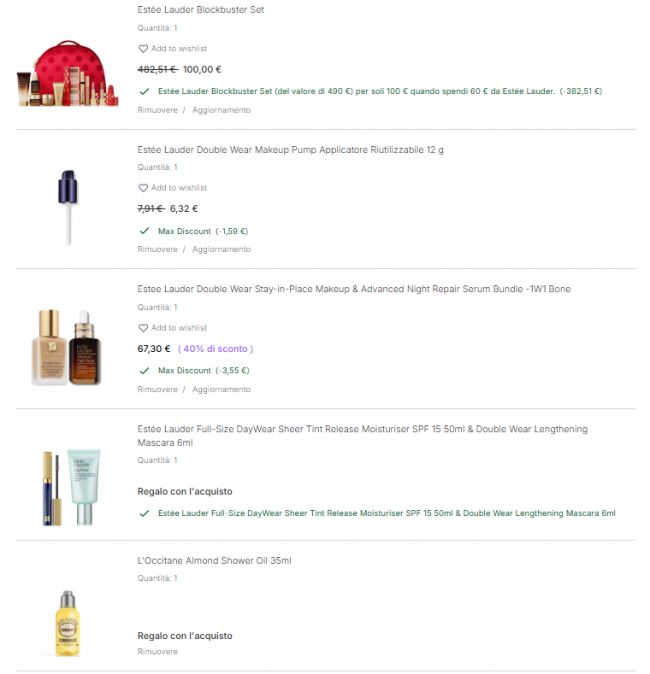Open the Estée Lauder Blockbuster Set product image
650x674 pixels.
pos(67,73)
